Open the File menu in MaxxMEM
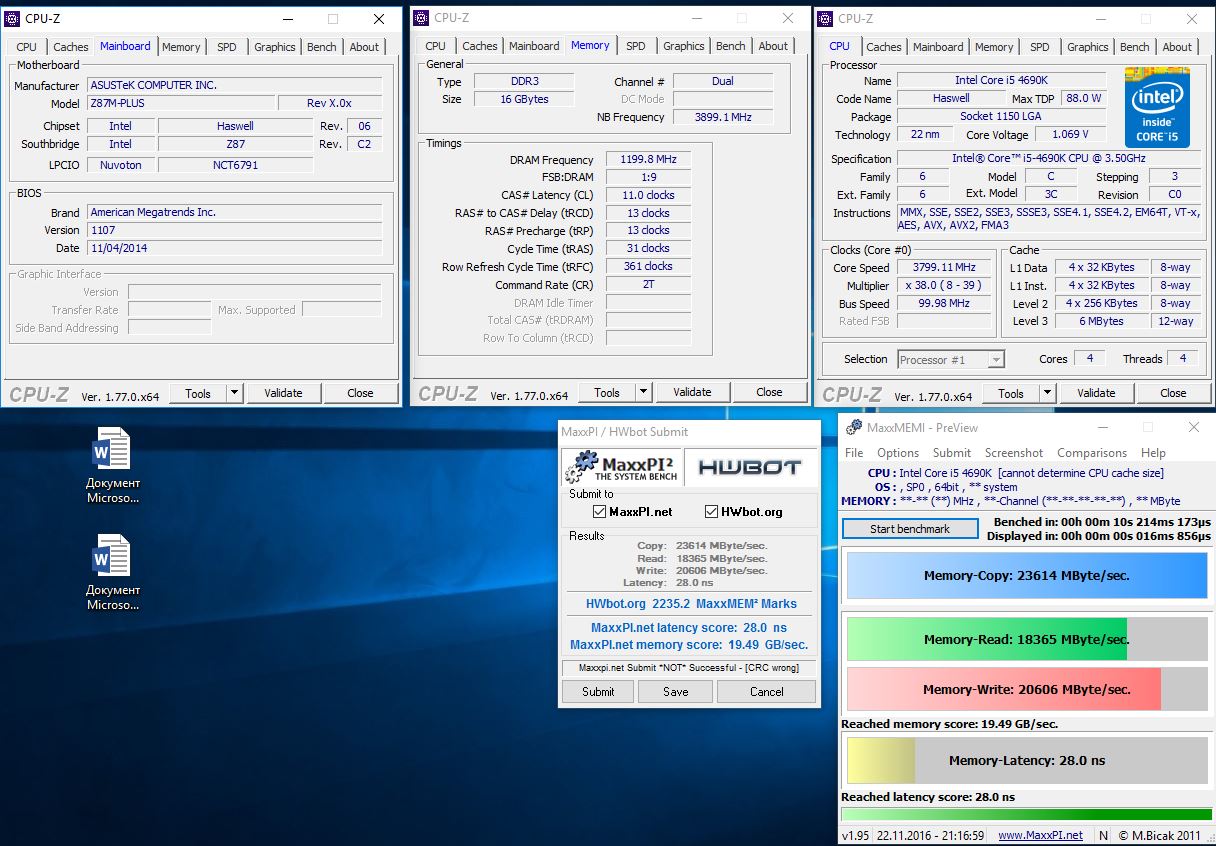 click(854, 453)
